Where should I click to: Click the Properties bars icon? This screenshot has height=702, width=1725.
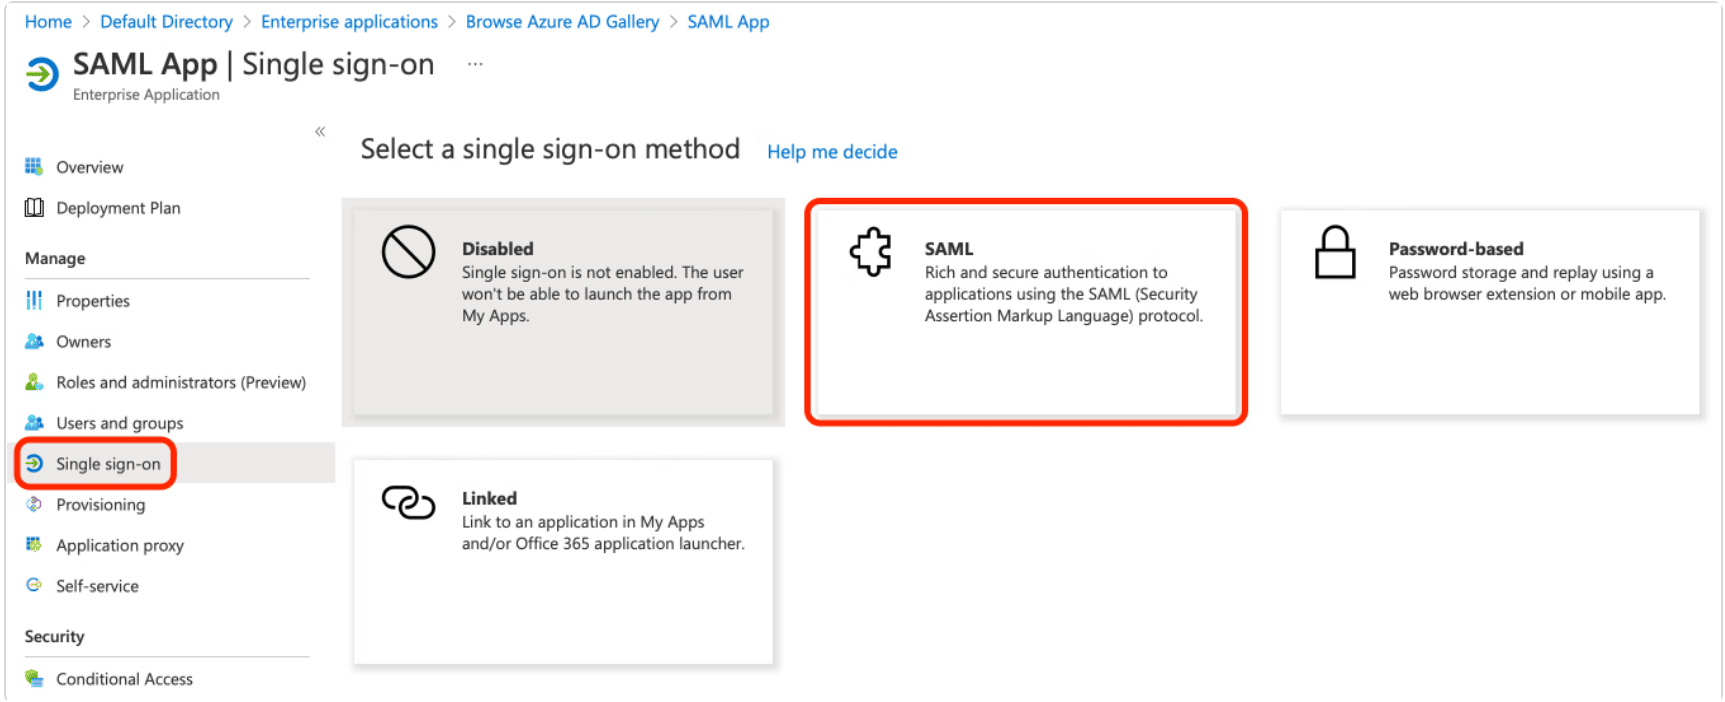(34, 300)
